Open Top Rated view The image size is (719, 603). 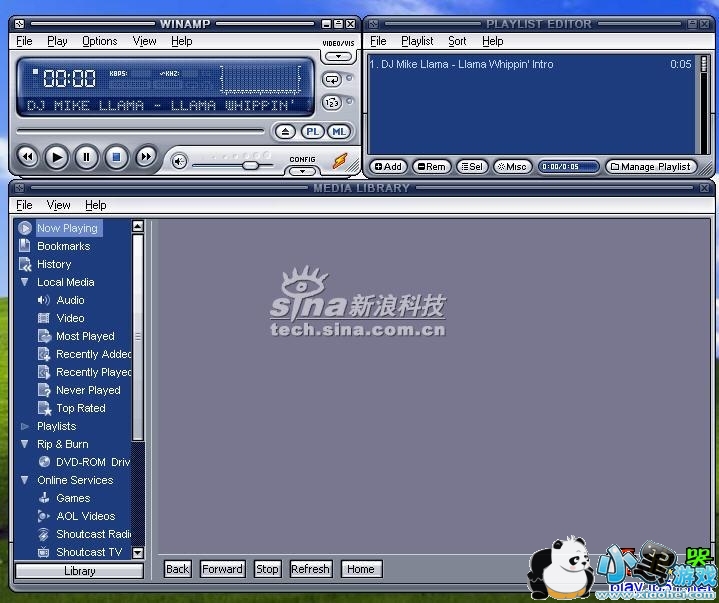point(81,408)
